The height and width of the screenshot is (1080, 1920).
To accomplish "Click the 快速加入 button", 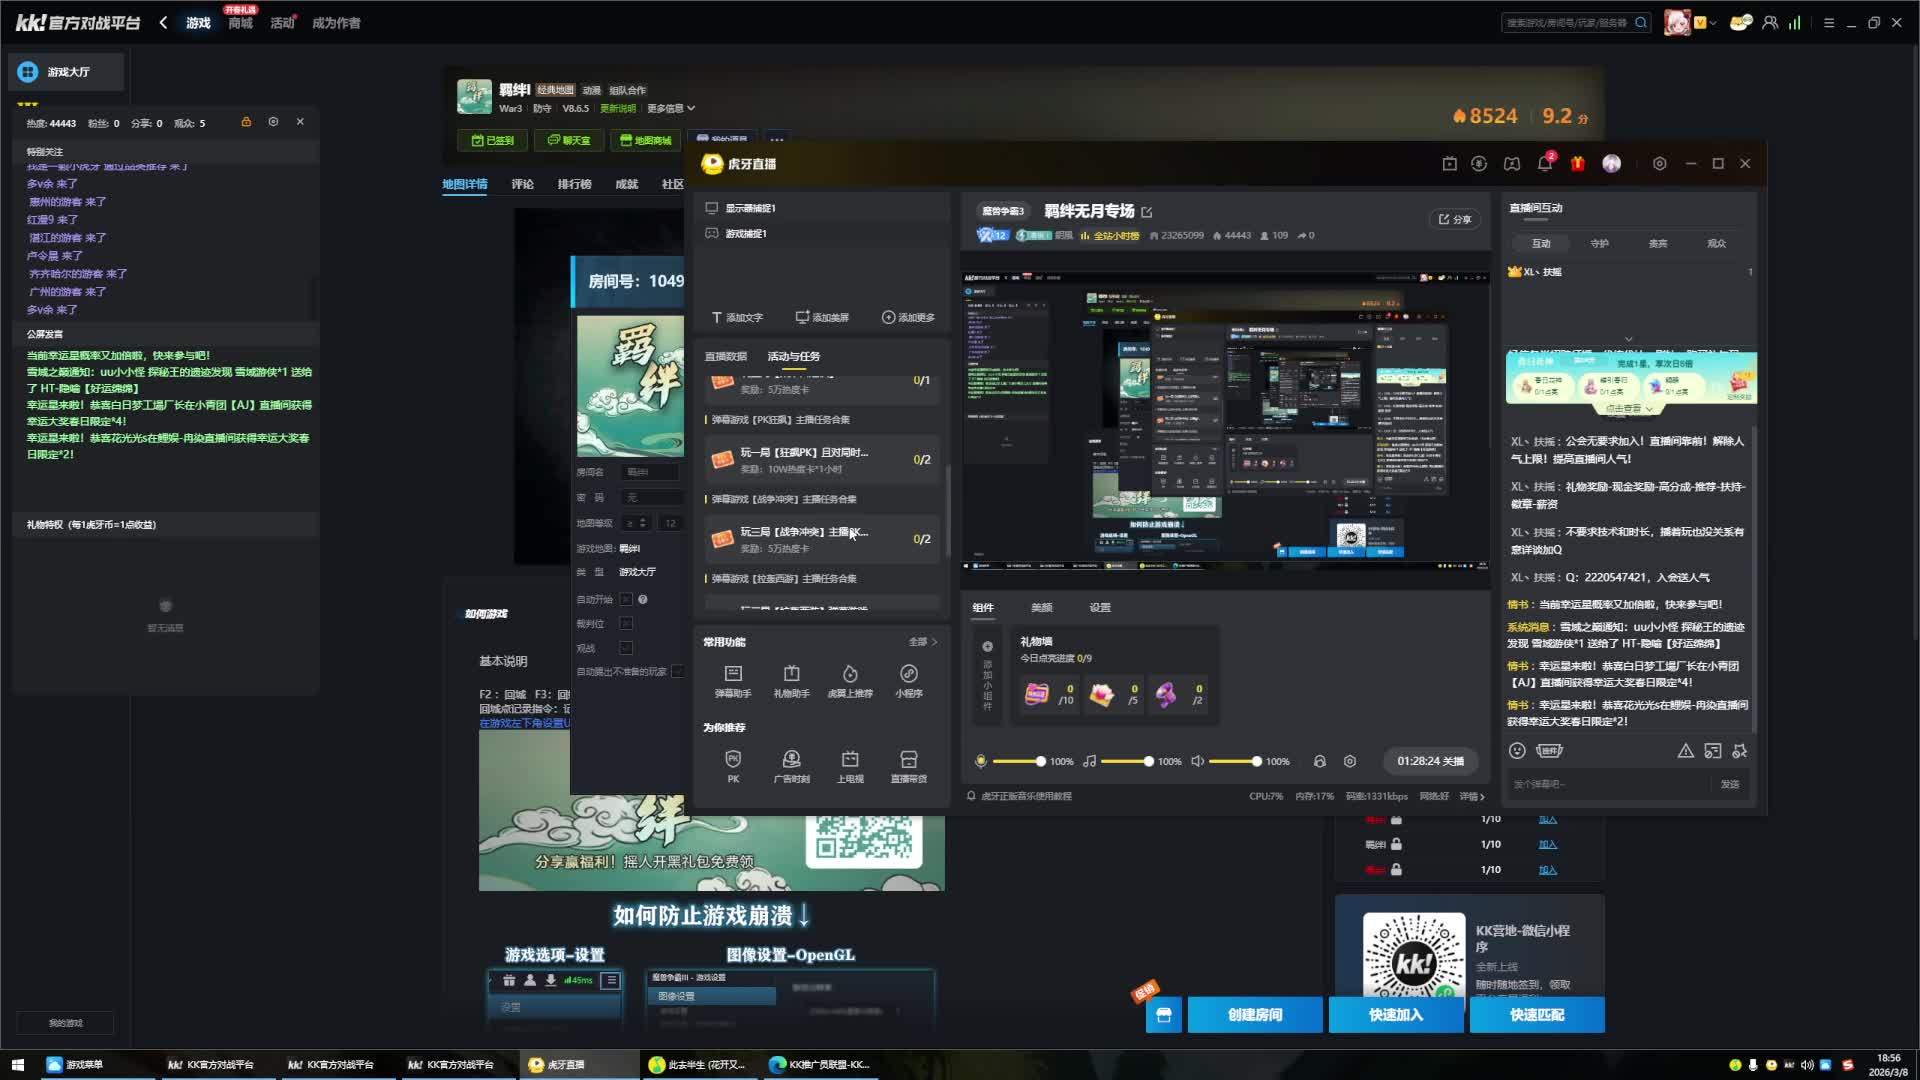I will click(x=1395, y=1014).
